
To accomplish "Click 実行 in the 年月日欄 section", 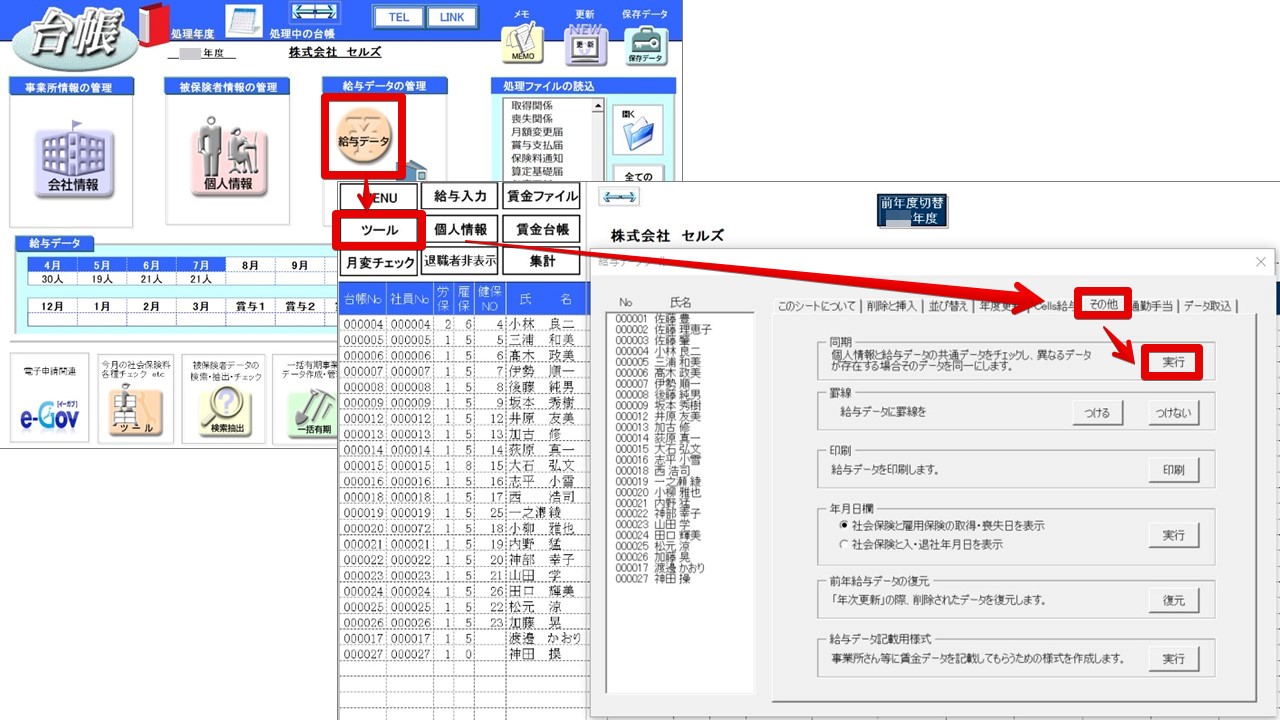I will tap(1173, 536).
